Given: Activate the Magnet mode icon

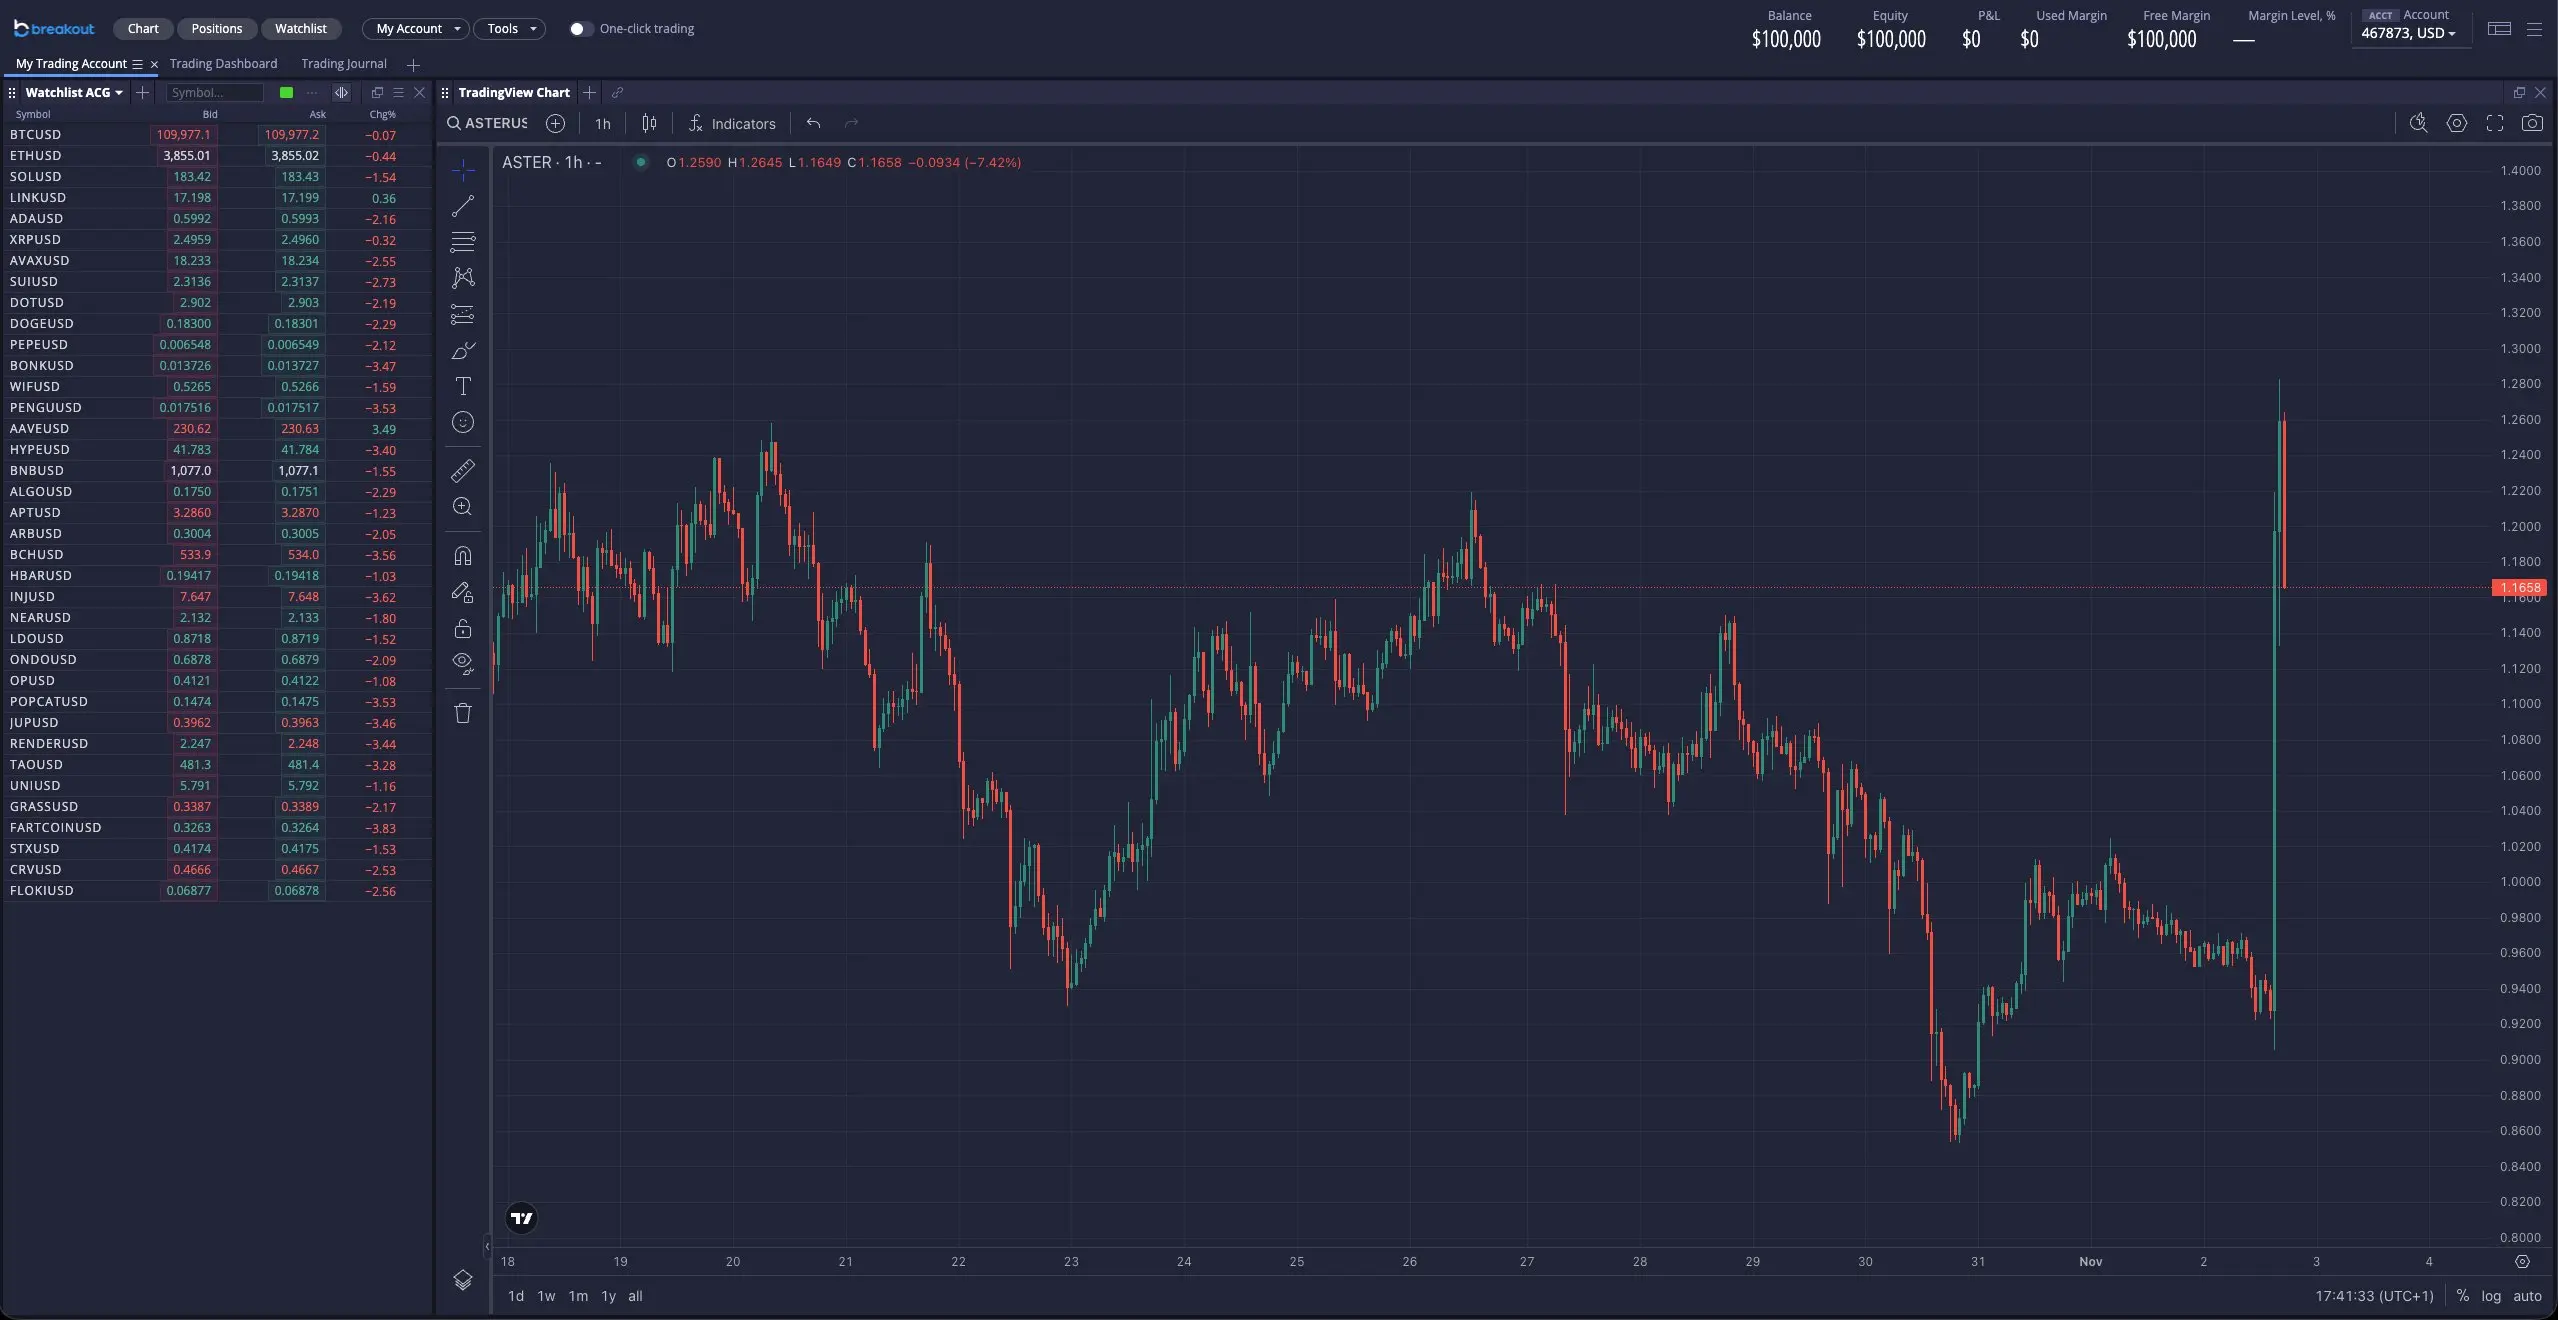Looking at the screenshot, I should [463, 556].
